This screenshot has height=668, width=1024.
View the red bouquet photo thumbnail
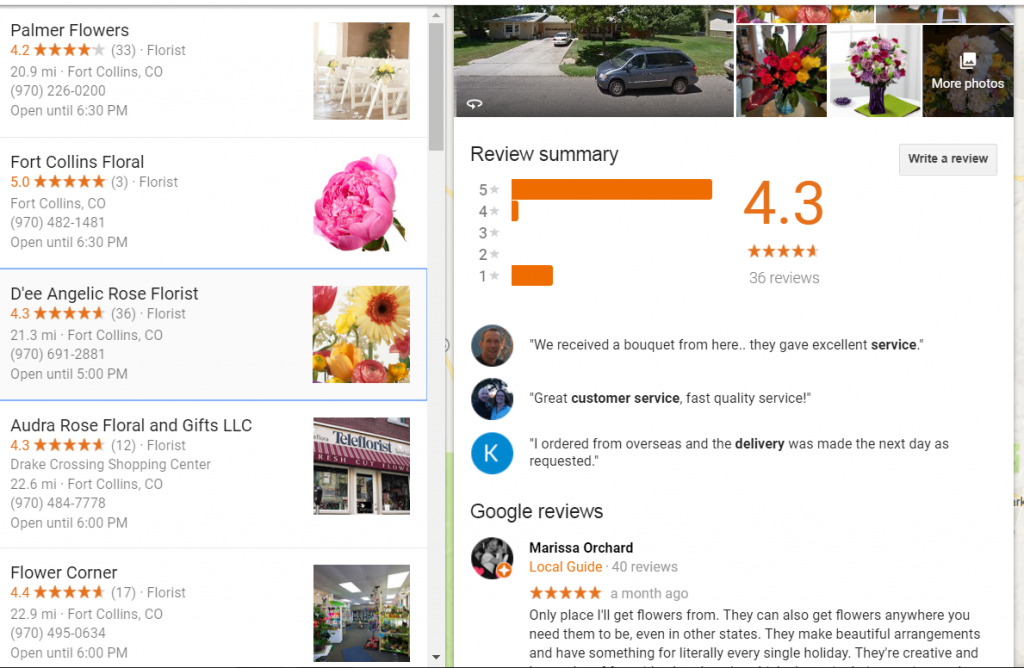(x=781, y=71)
